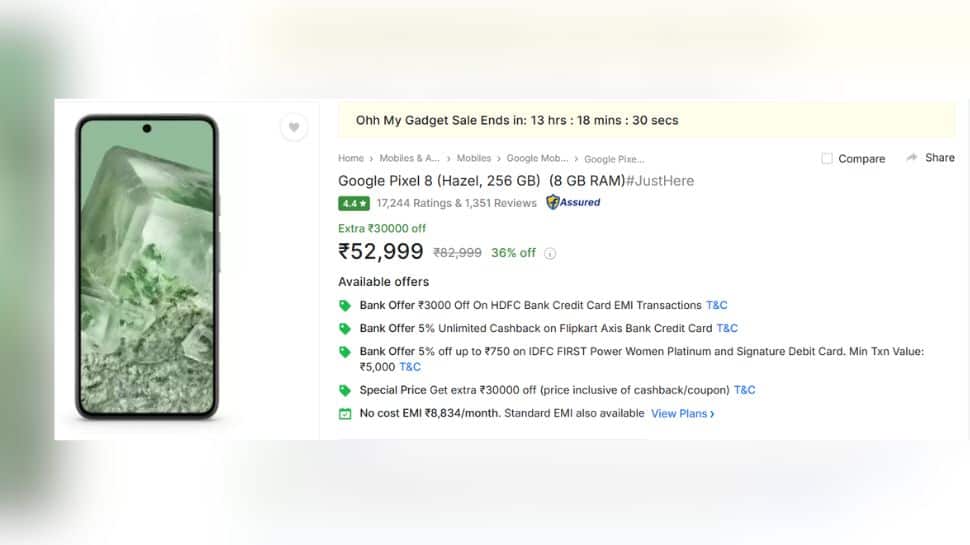Open the Google Mob... breadcrumb link
This screenshot has width=970, height=545.
(537, 158)
